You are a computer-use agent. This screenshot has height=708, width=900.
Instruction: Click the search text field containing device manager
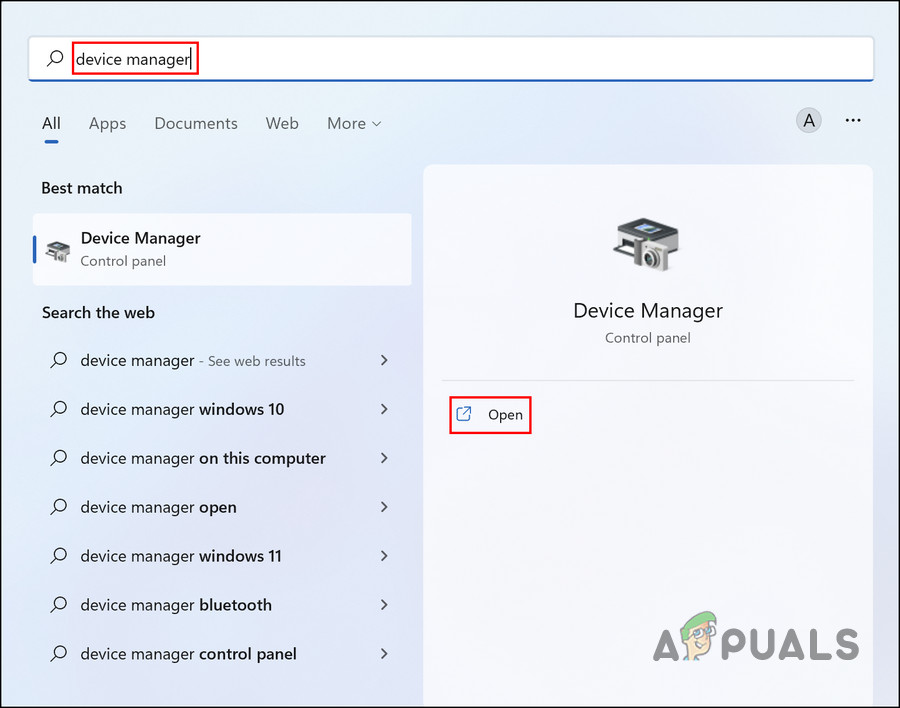click(x=451, y=59)
